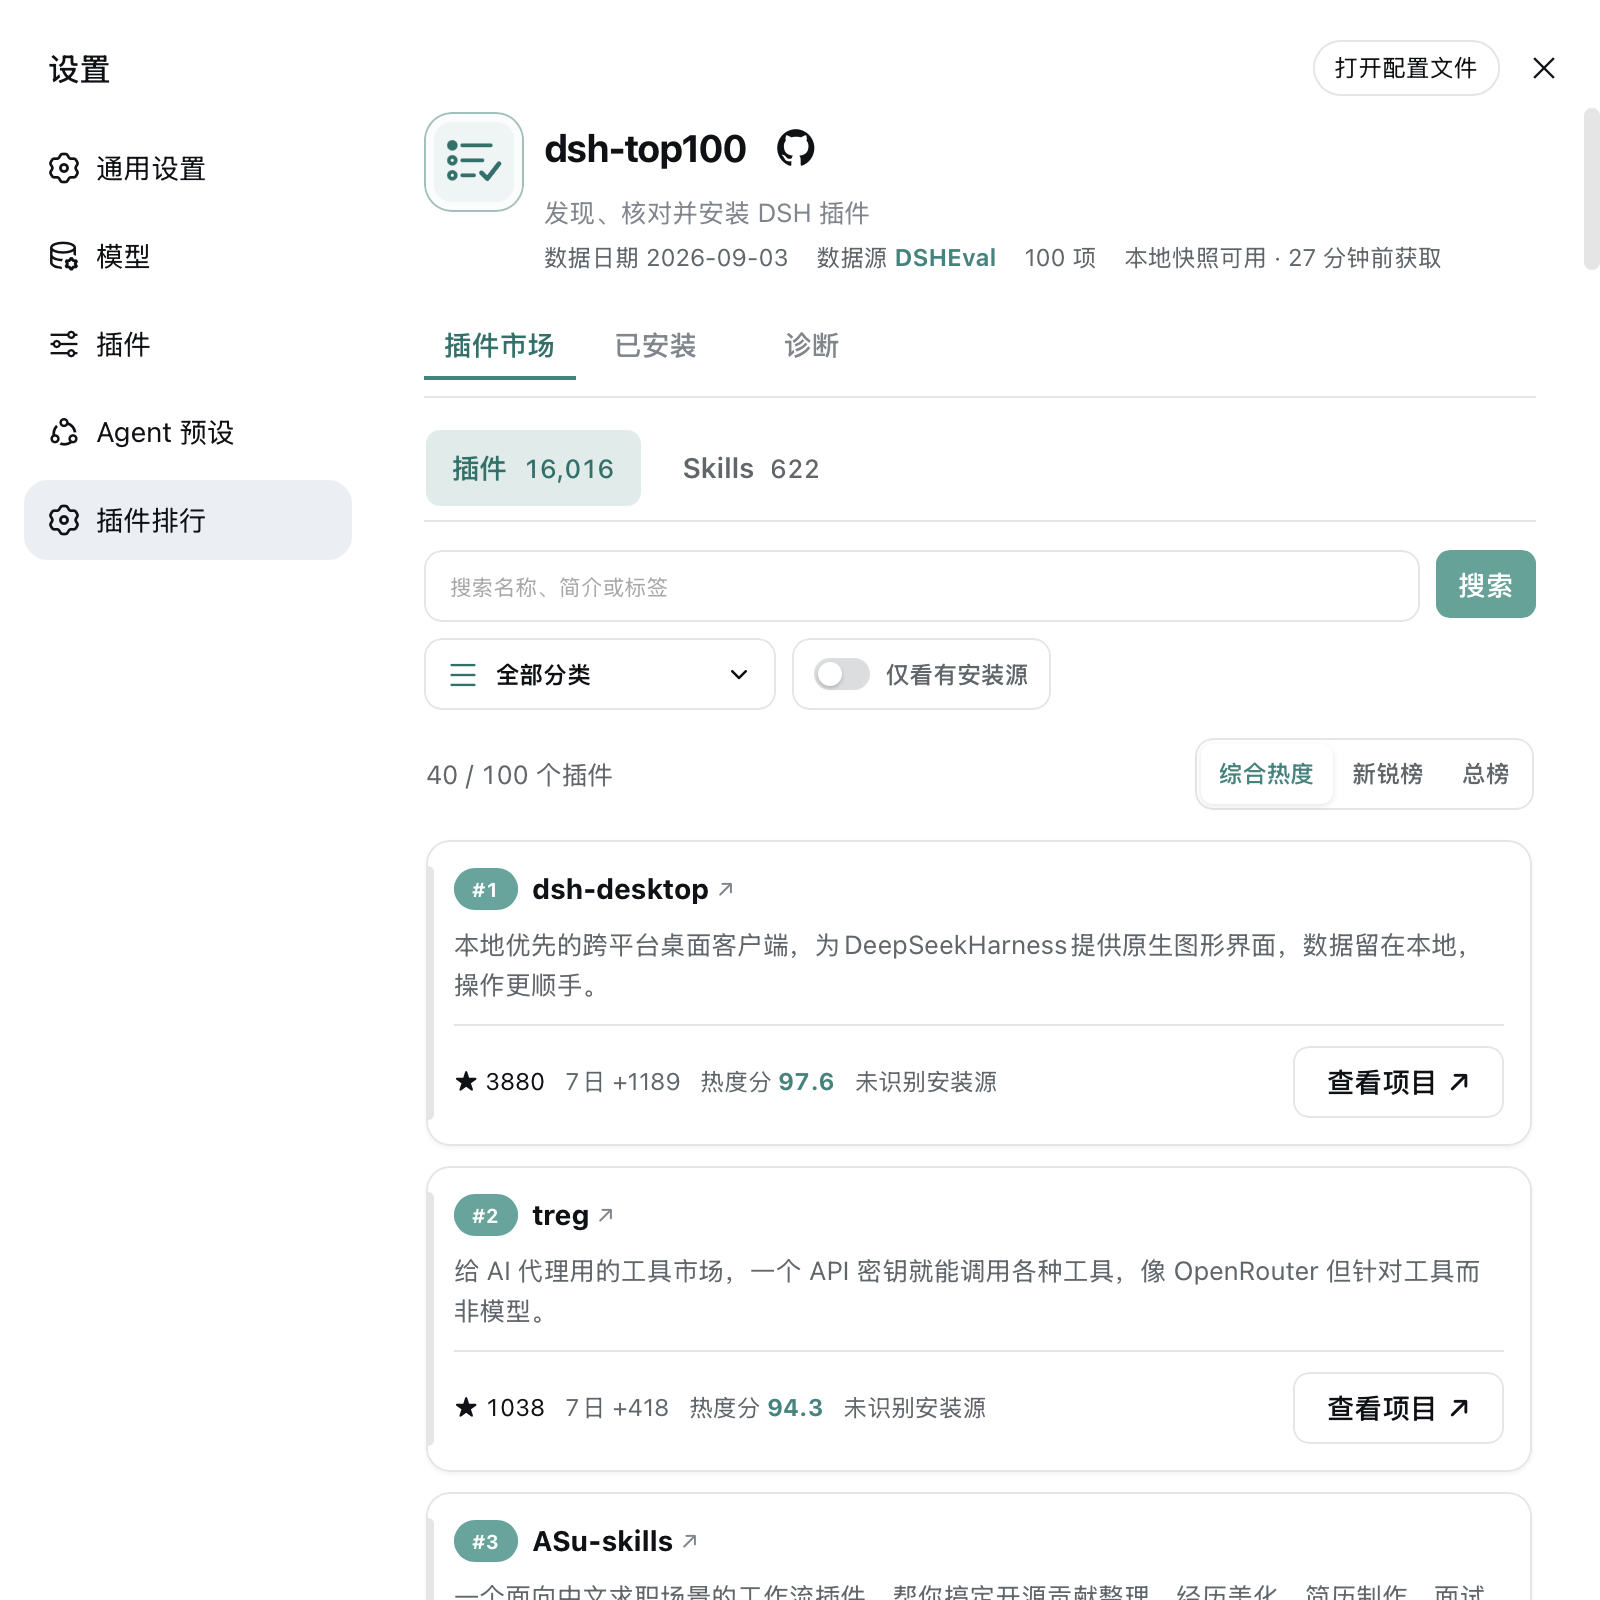Screen dimensions: 1600x1600
Task: Focus the 搜索名称、简介或标签 search field
Action: [922, 586]
